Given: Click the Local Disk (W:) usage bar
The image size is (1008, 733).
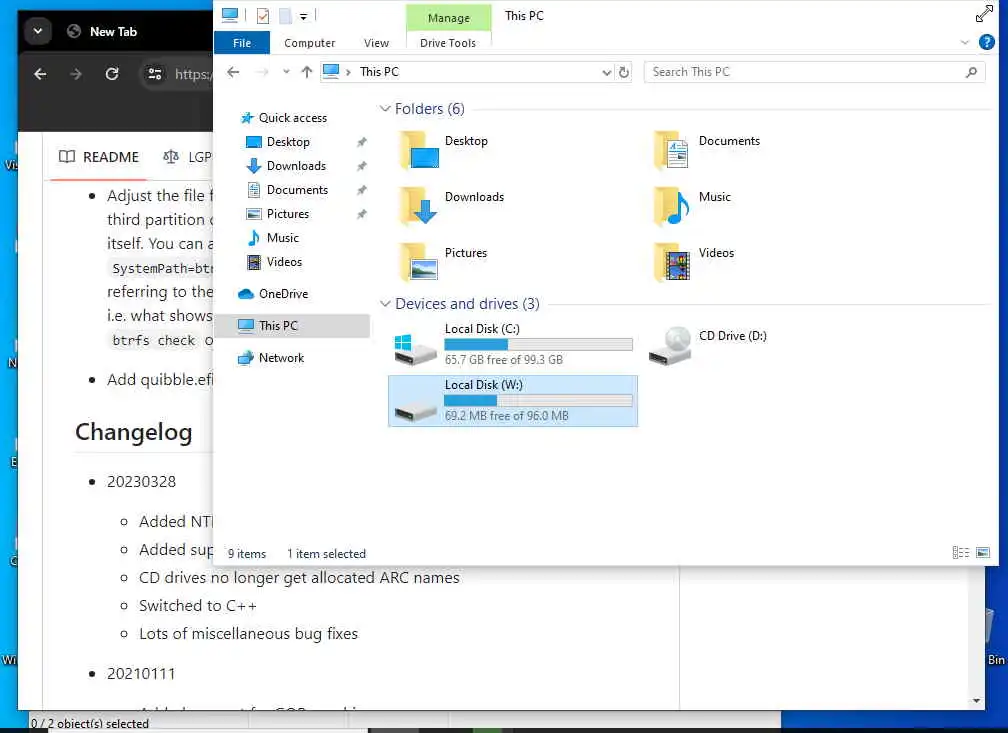Looking at the screenshot, I should coord(539,401).
